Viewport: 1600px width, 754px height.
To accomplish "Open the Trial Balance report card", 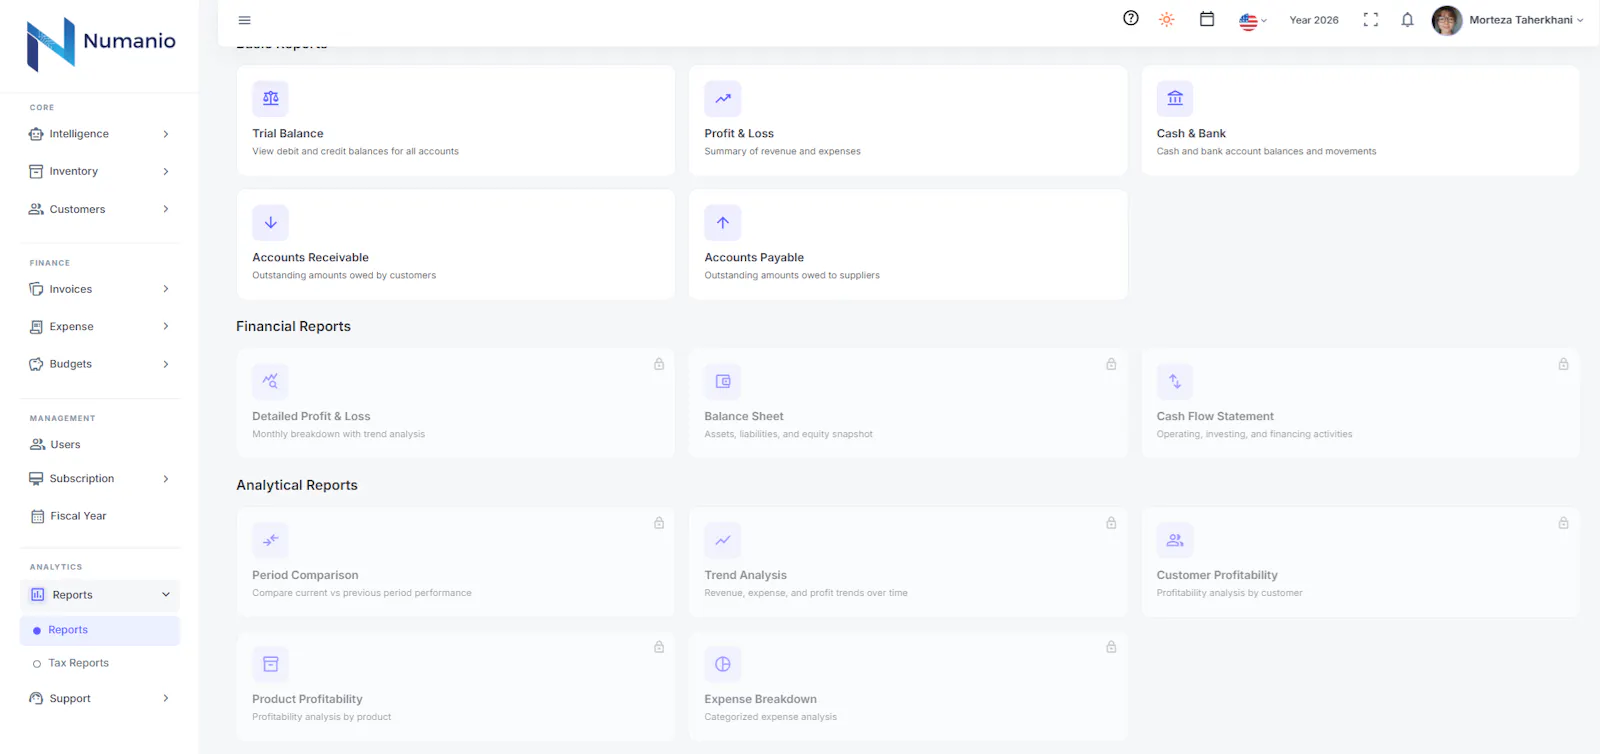I will click(x=456, y=120).
